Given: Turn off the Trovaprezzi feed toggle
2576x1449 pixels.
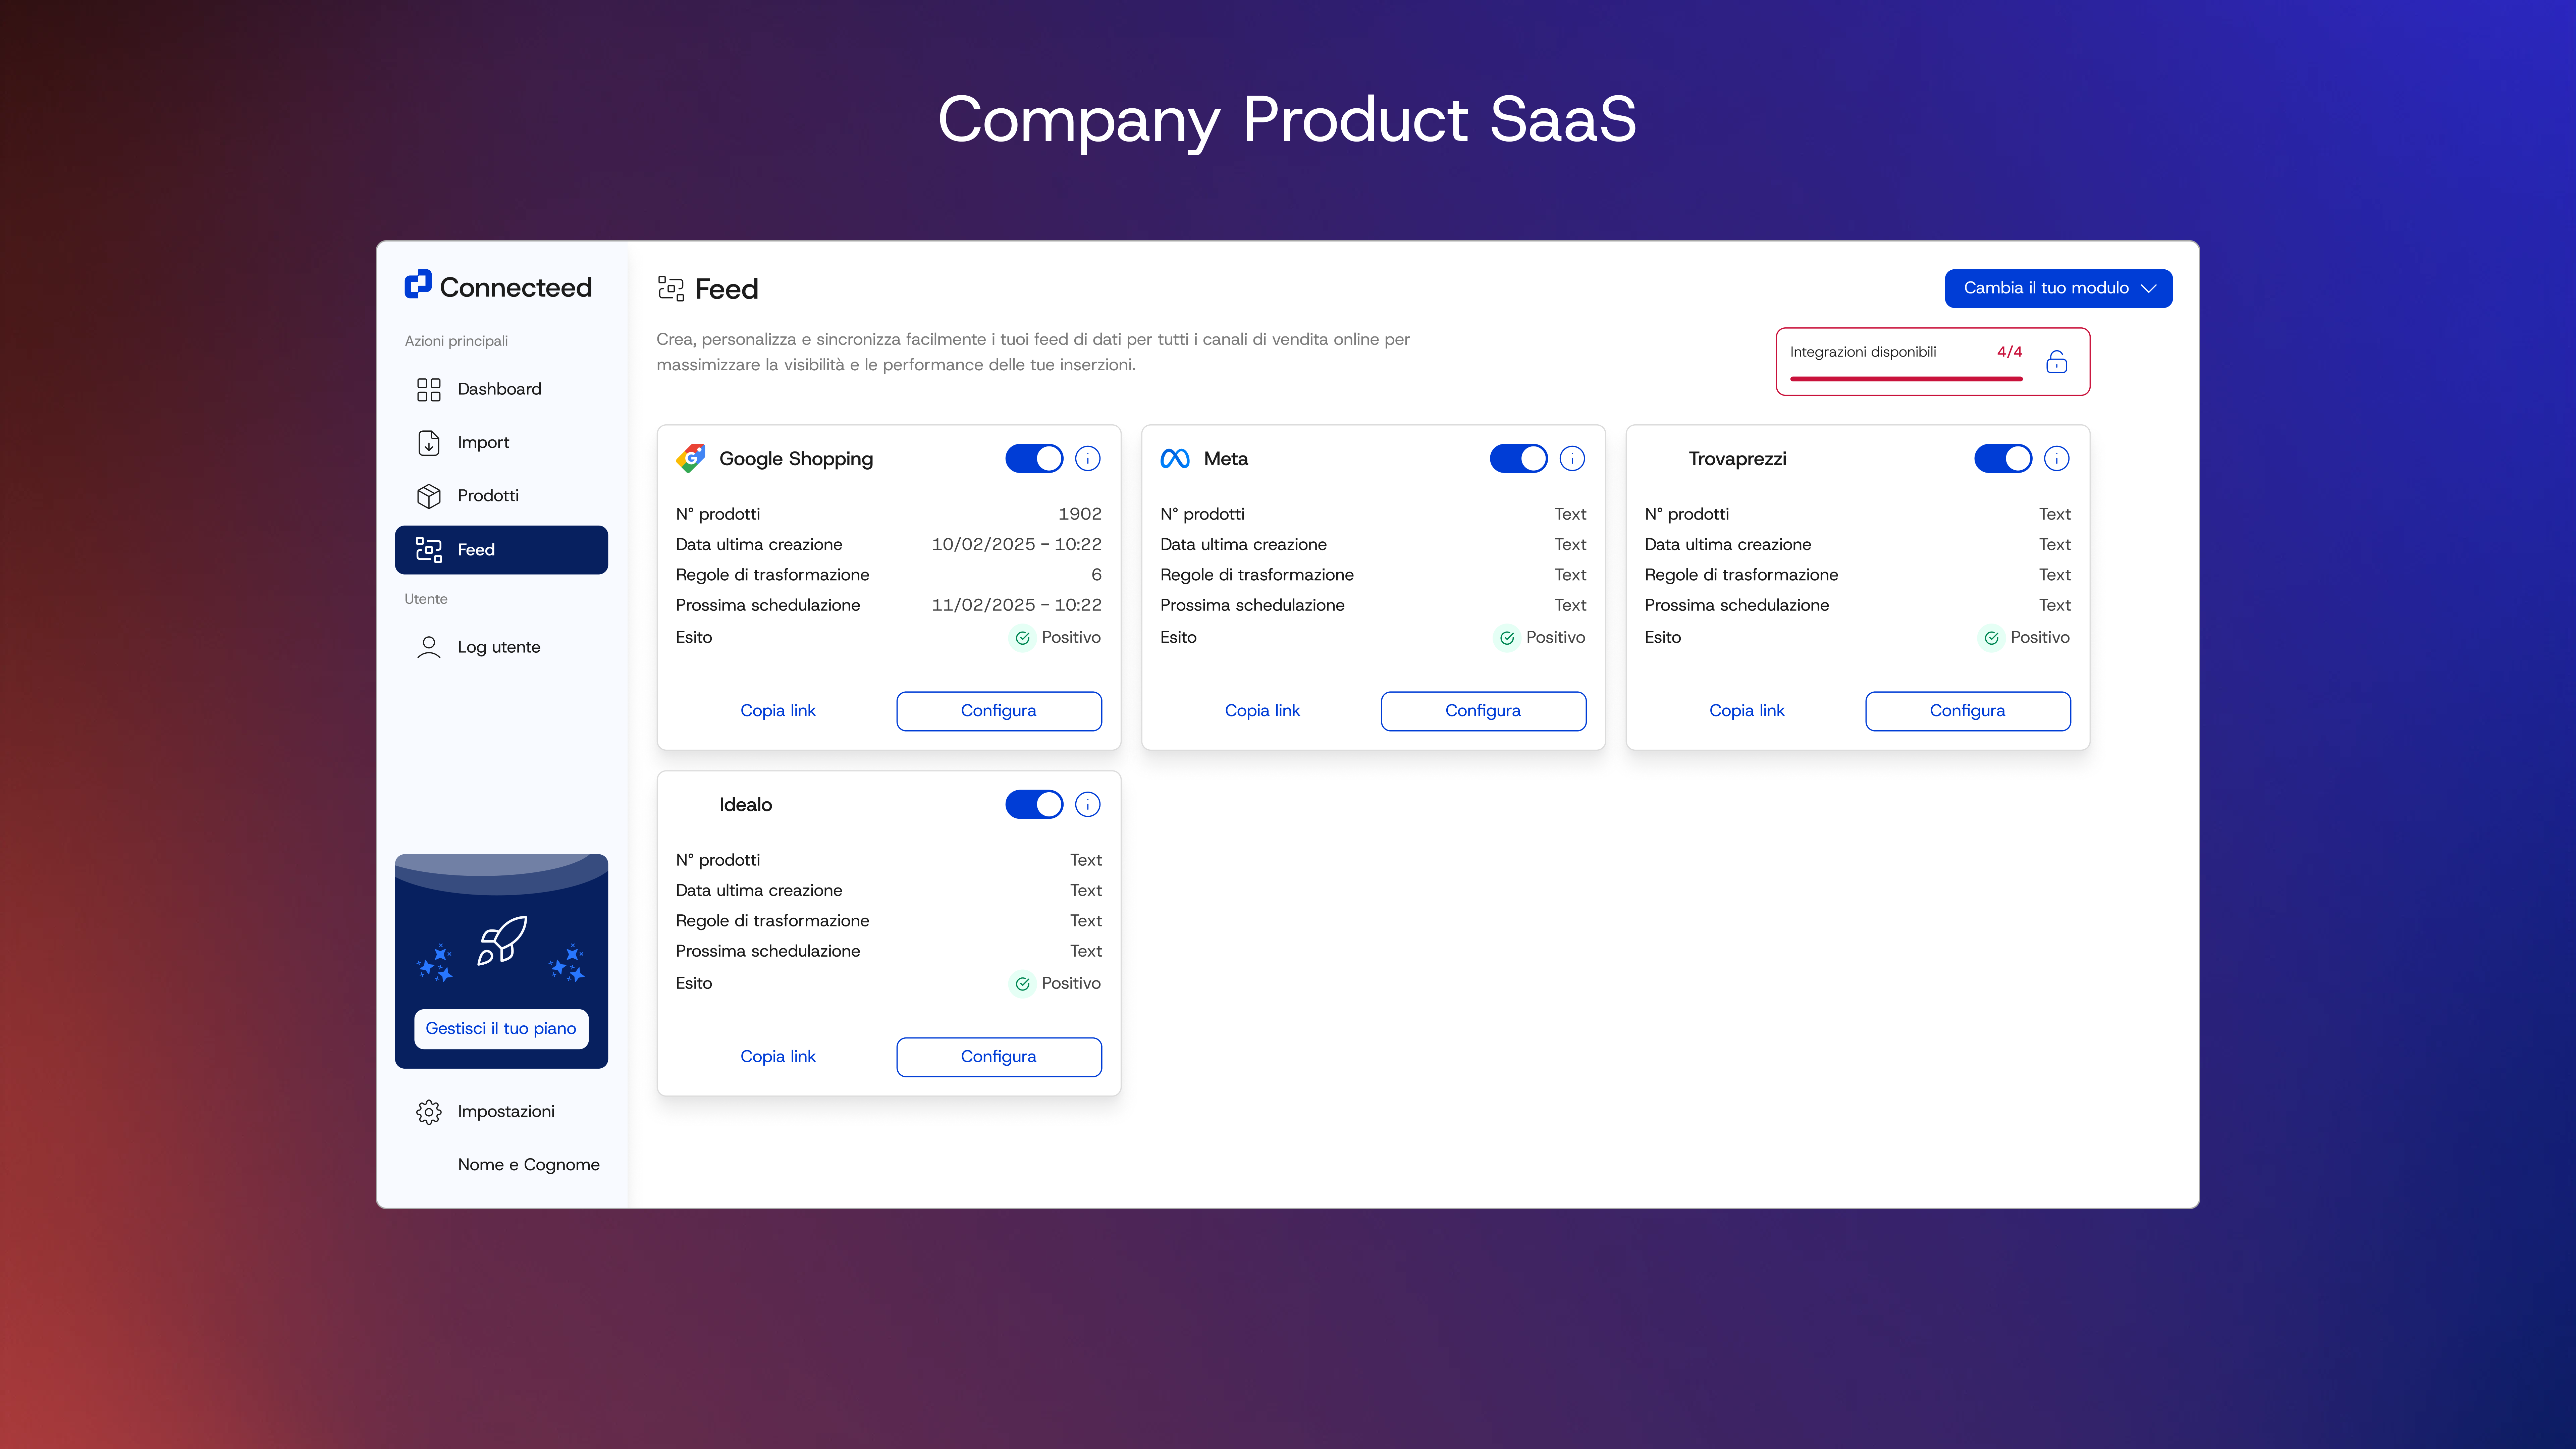Looking at the screenshot, I should [x=2003, y=459].
